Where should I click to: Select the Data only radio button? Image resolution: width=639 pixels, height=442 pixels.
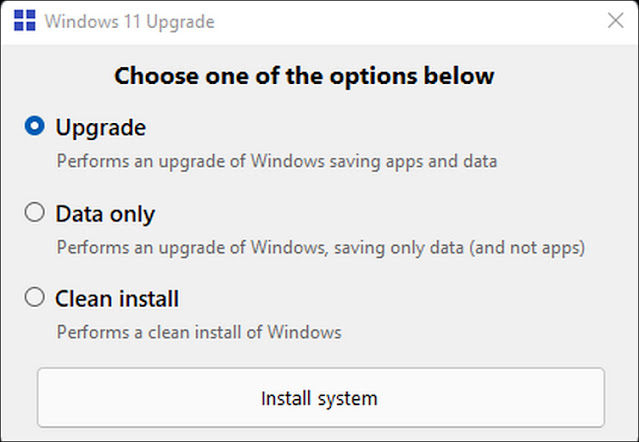click(x=35, y=212)
